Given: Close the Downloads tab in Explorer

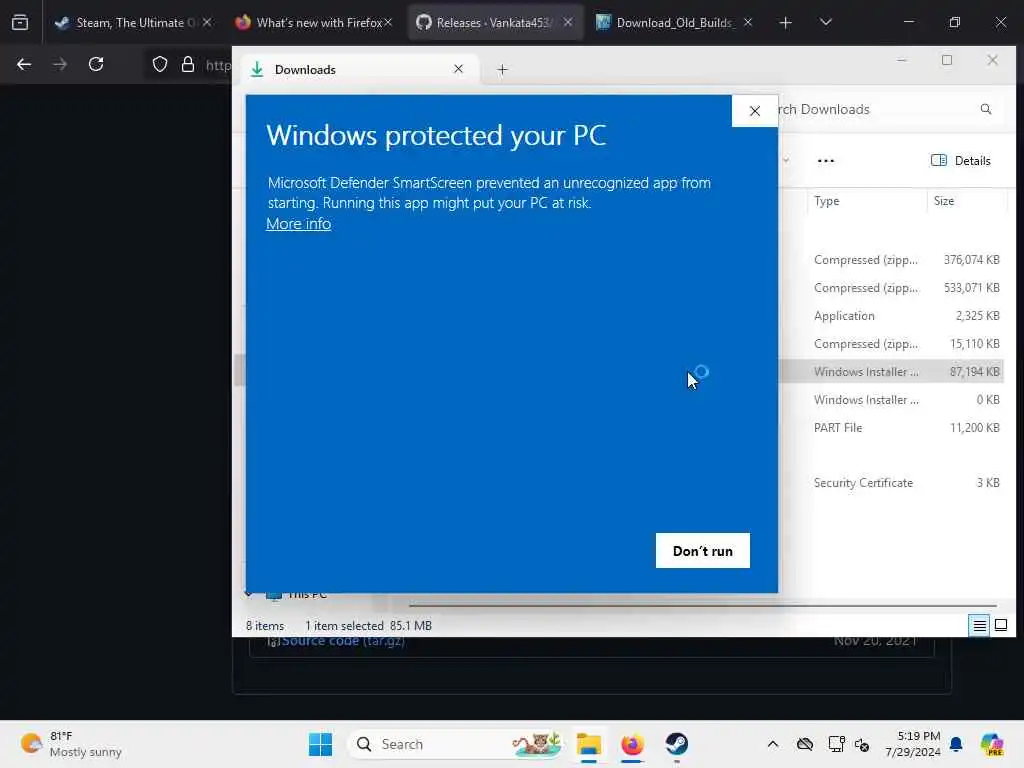Looking at the screenshot, I should click(x=458, y=69).
